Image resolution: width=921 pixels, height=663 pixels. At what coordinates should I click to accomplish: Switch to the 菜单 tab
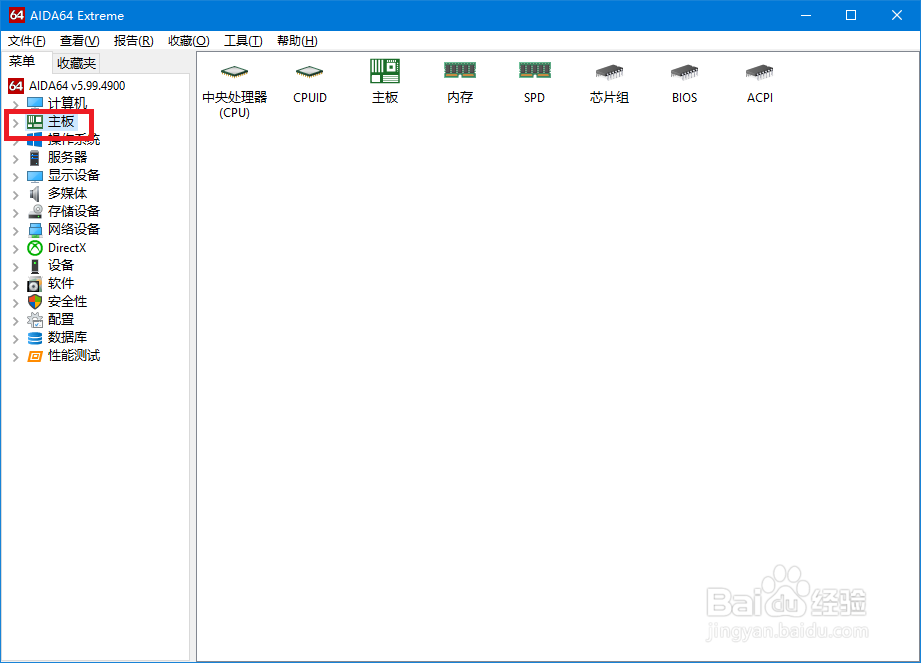(22, 61)
